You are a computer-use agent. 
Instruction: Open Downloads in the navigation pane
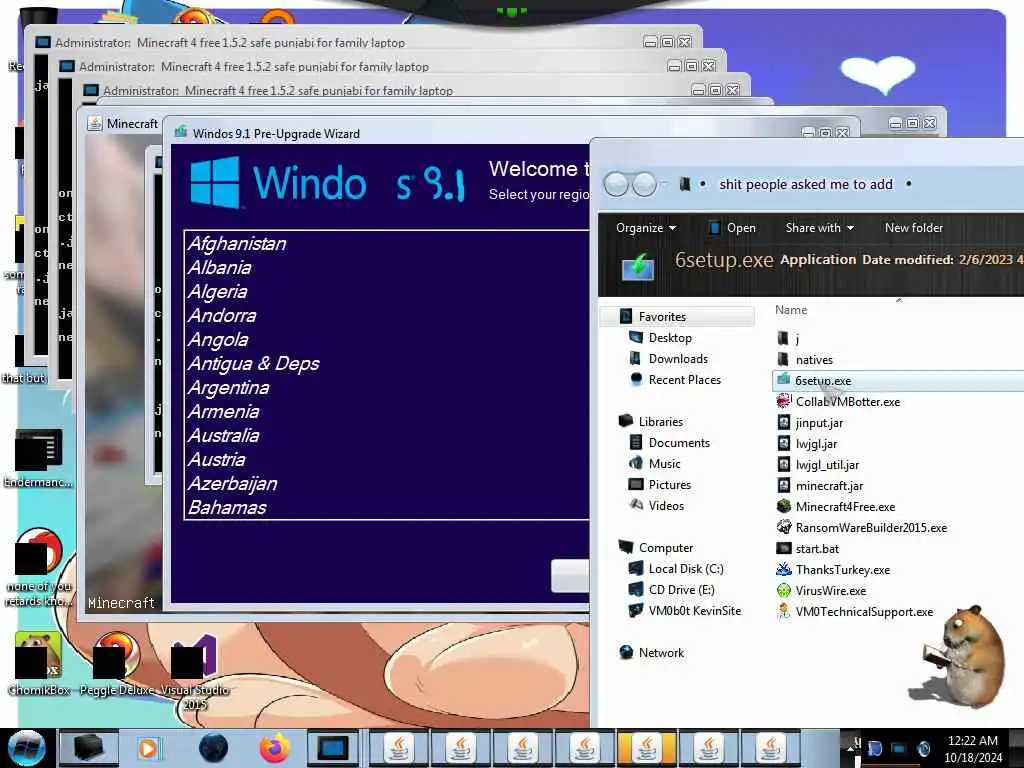click(678, 359)
